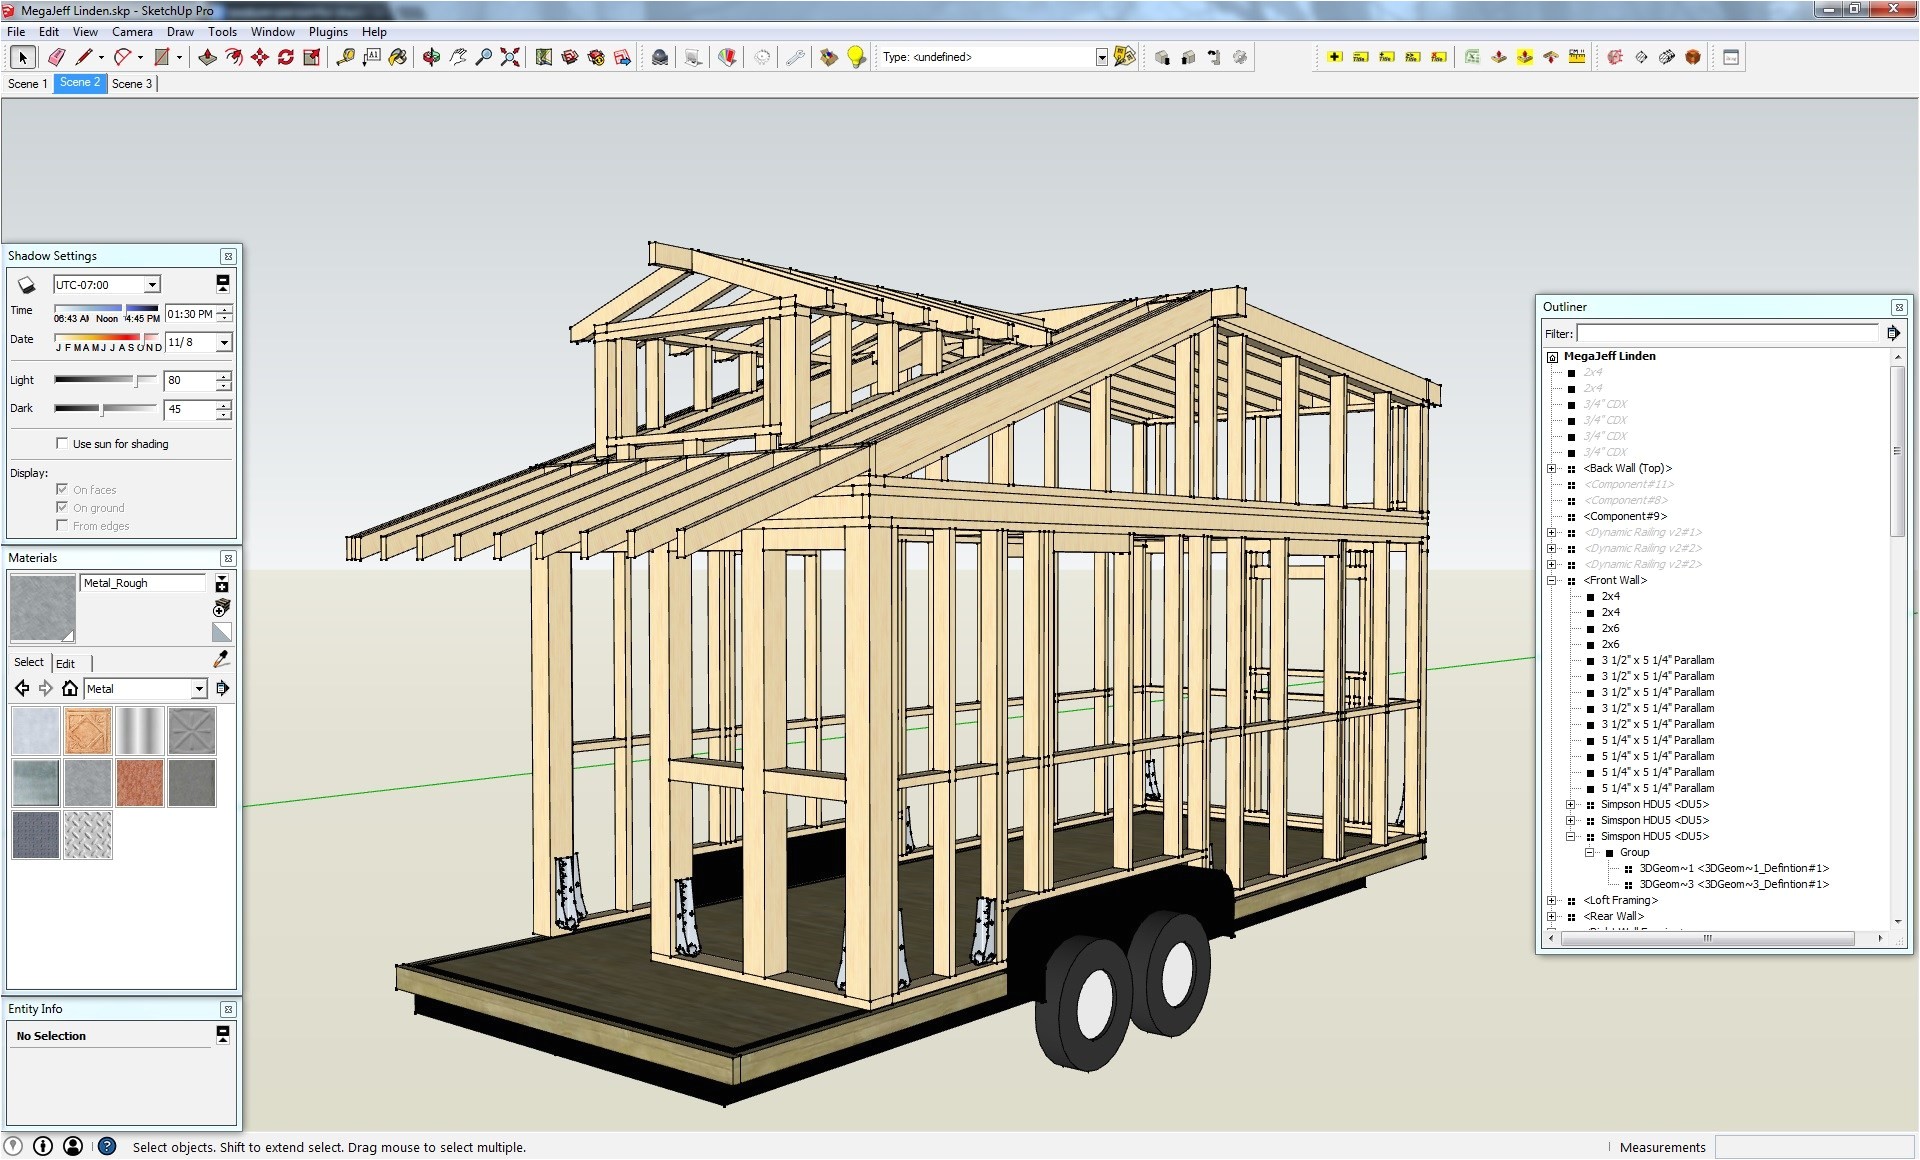Activate the Orbit tool
1920x1160 pixels.
click(431, 57)
